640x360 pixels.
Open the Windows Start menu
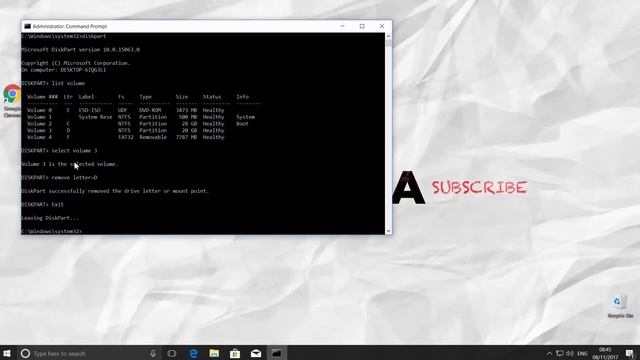[x=7, y=353]
